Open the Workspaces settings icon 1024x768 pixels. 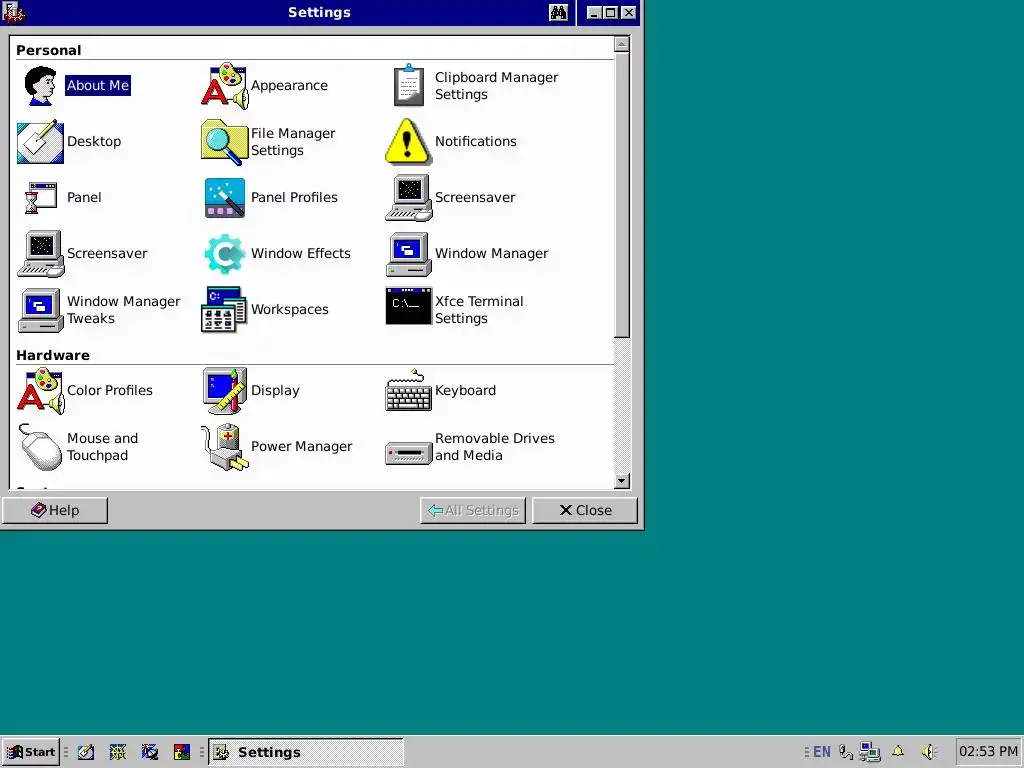tap(224, 310)
